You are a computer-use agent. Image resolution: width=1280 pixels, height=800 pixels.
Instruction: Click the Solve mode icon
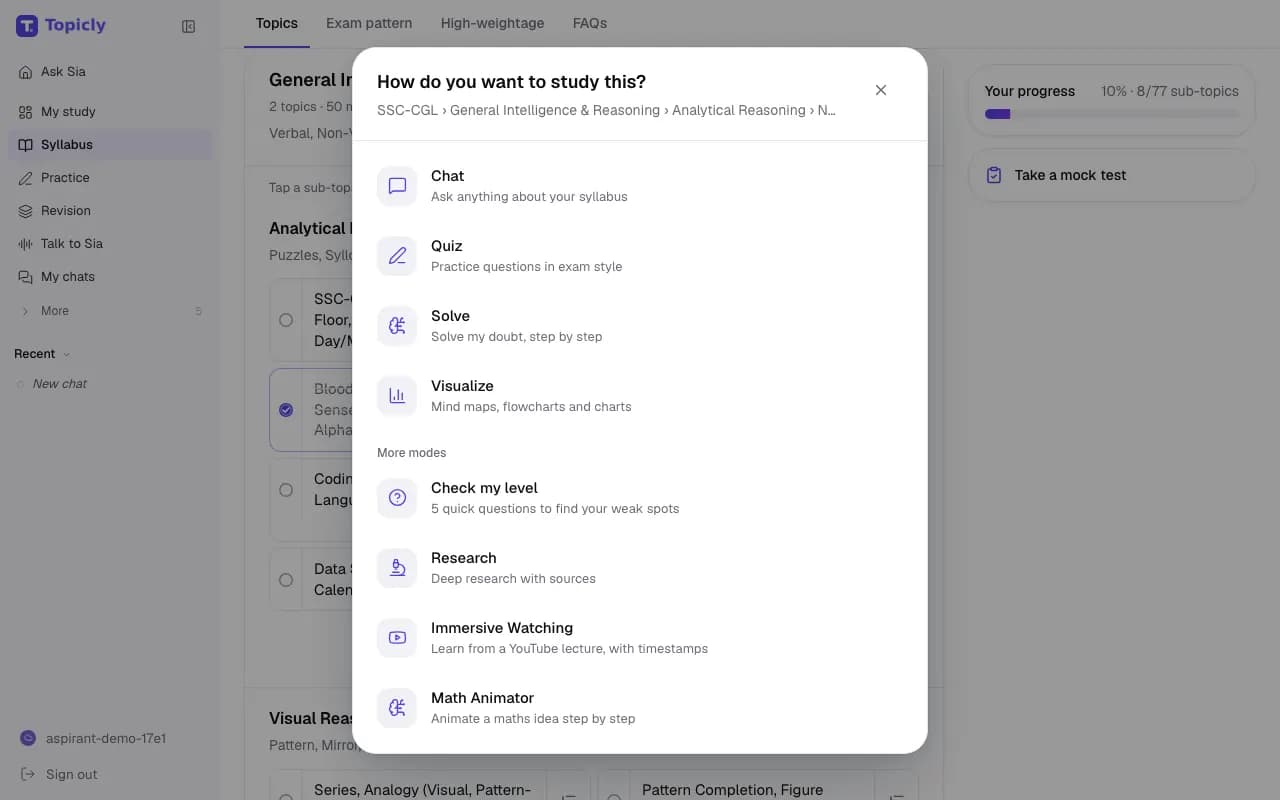coord(397,326)
